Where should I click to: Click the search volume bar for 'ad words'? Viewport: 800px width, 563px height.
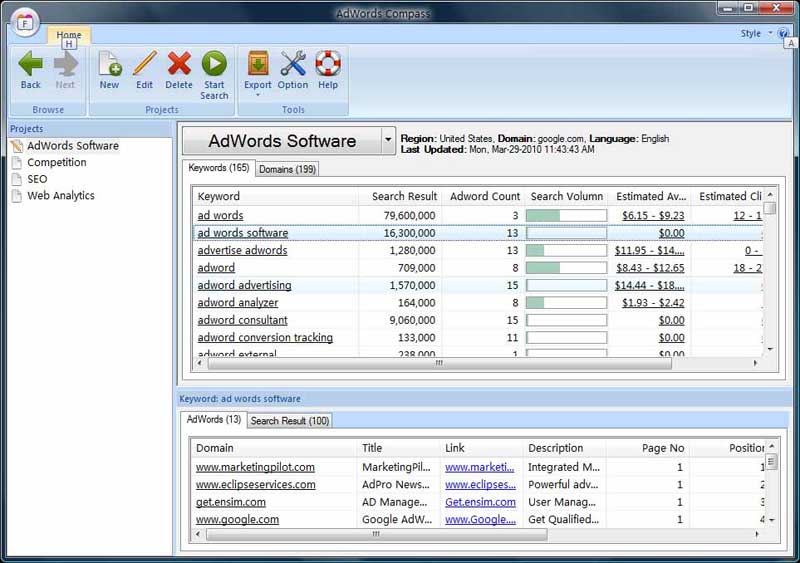click(x=566, y=215)
